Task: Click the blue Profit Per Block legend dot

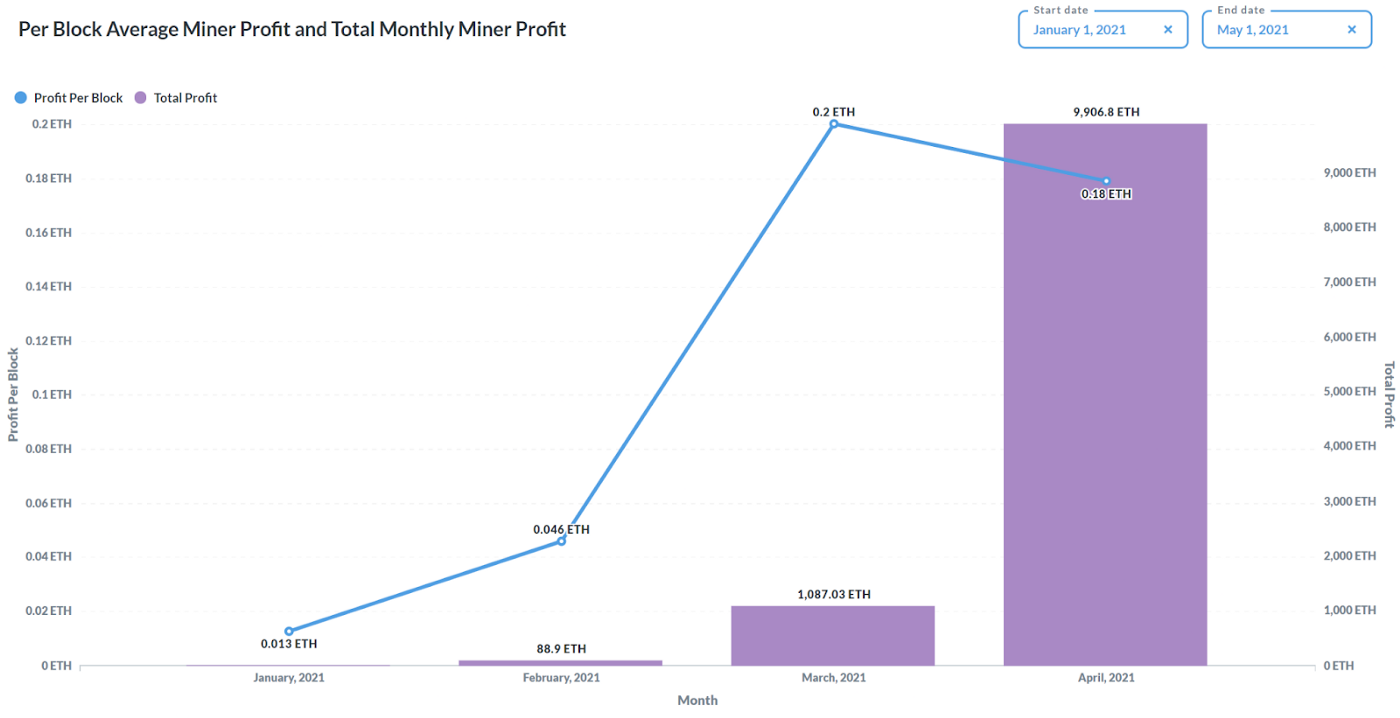Action: tap(21, 98)
